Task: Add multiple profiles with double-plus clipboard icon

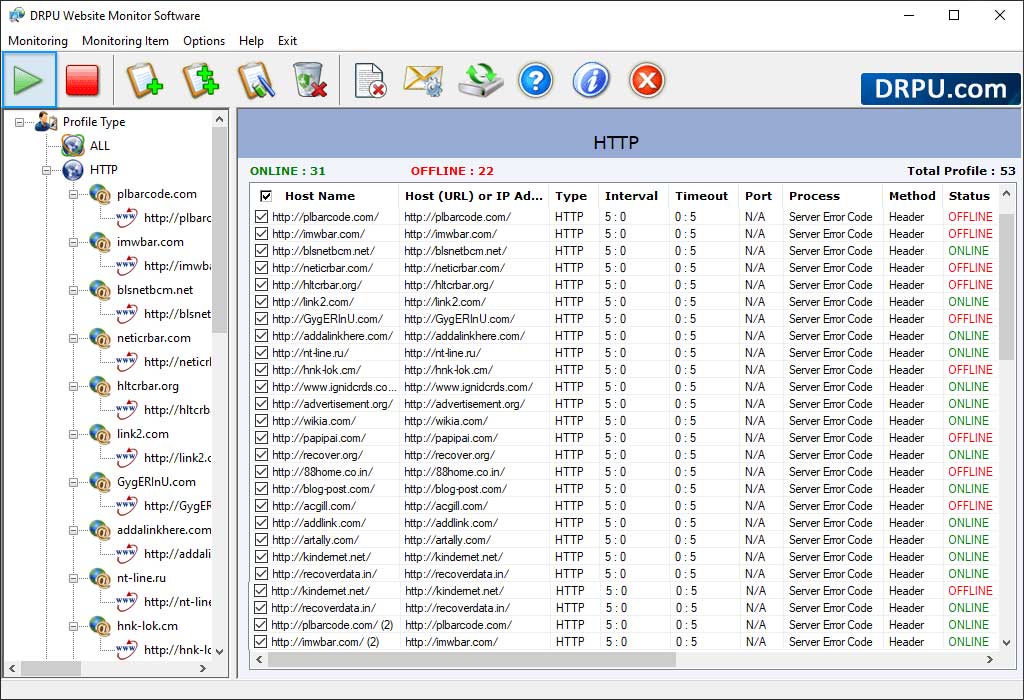Action: [x=200, y=80]
